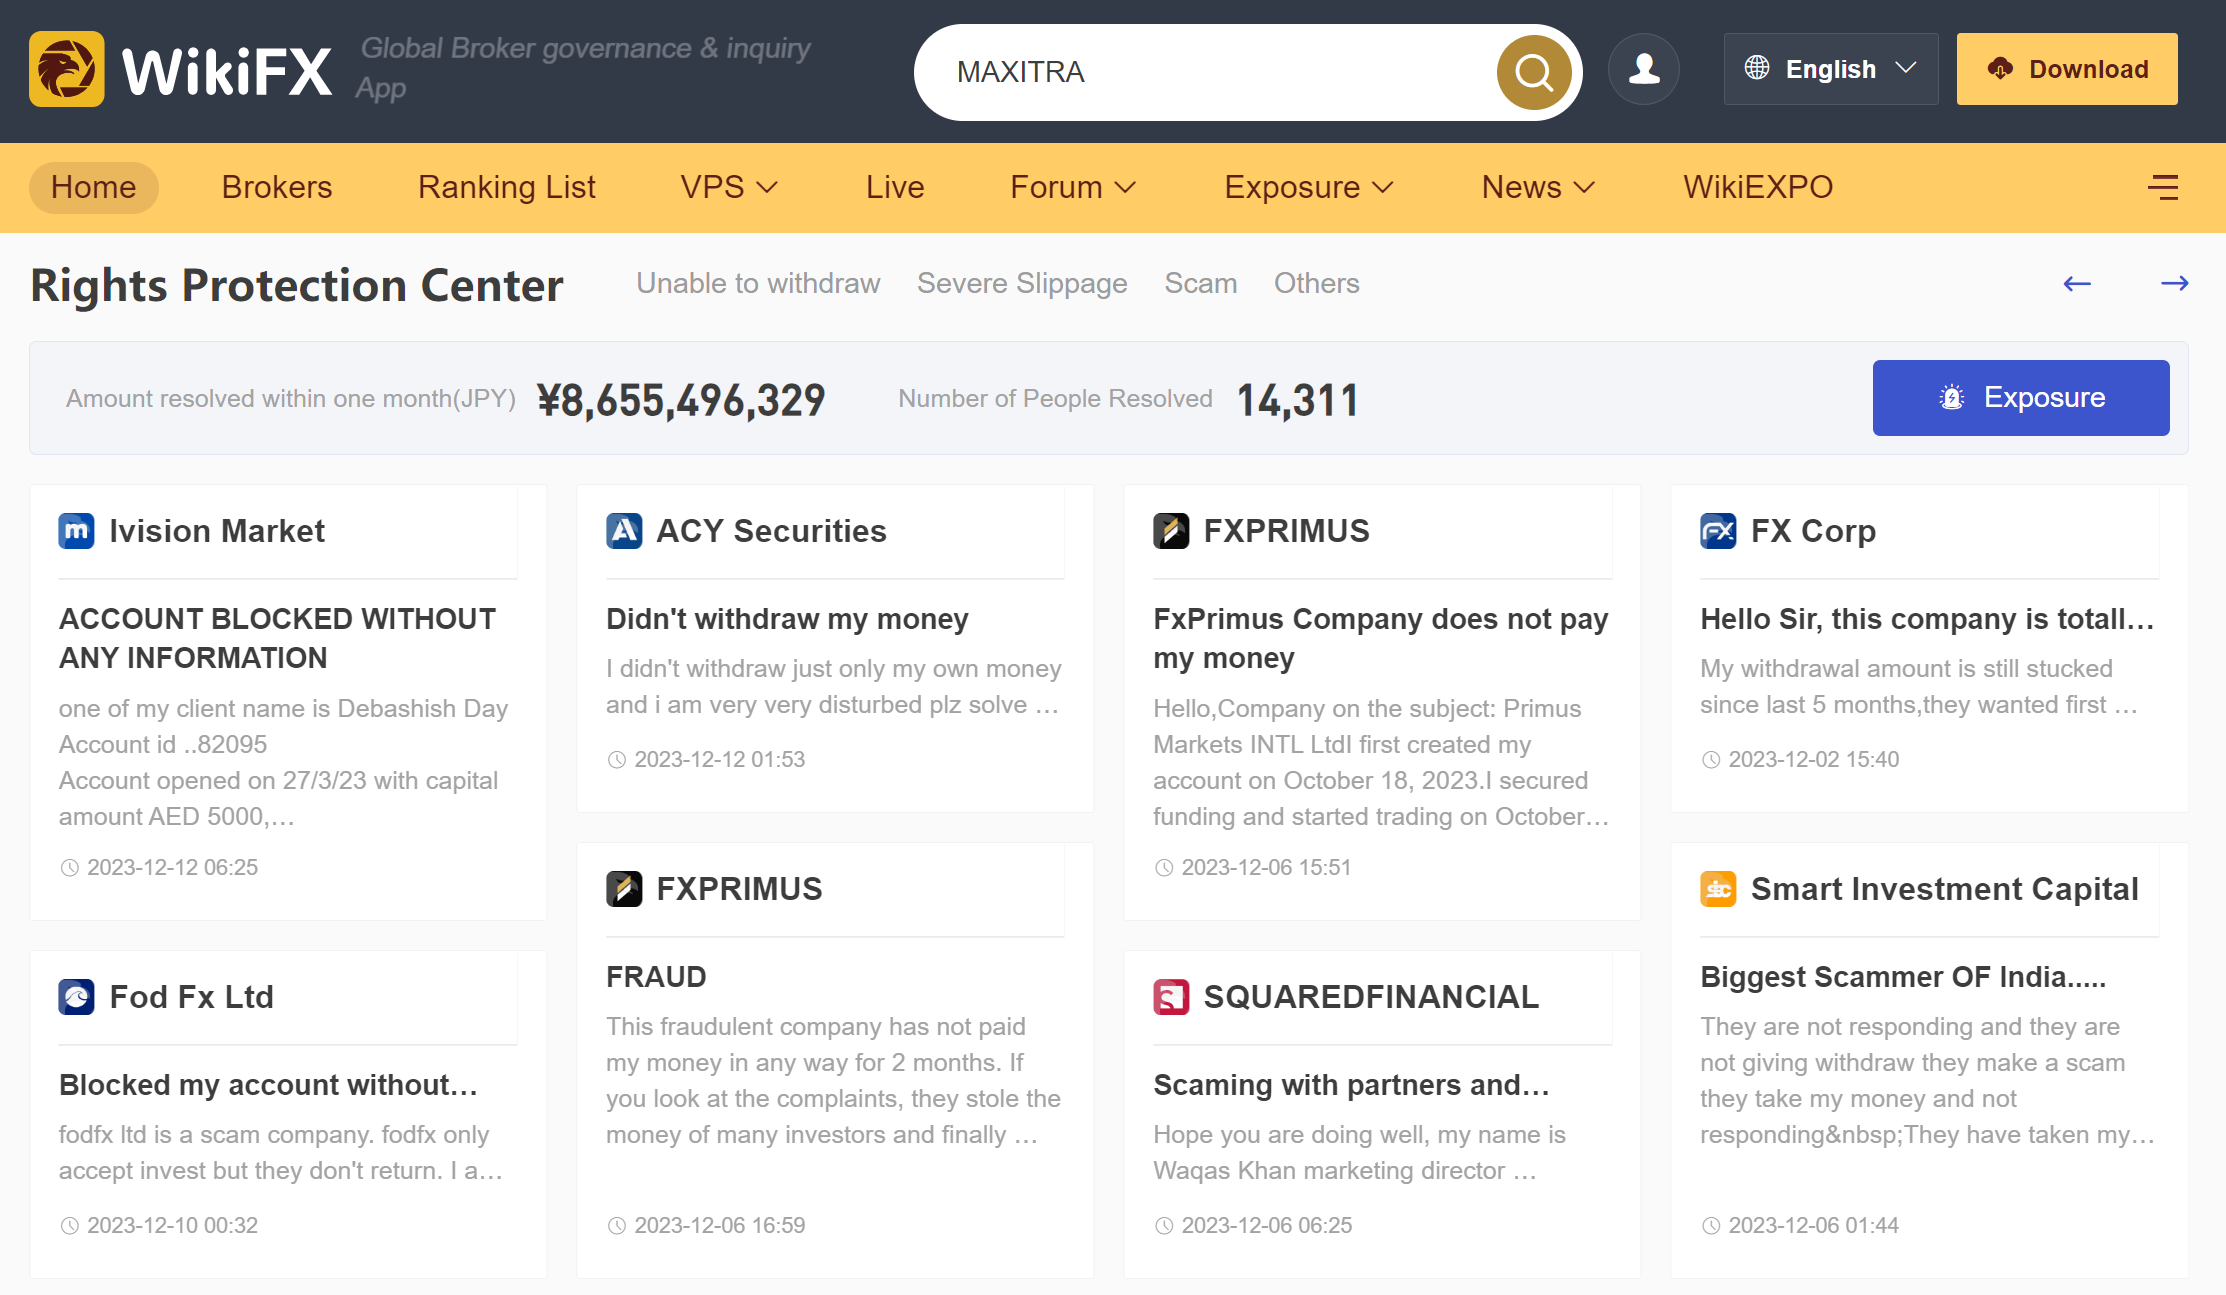
Task: Click the WikiFX eagle logo icon
Action: pyautogui.click(x=66, y=69)
